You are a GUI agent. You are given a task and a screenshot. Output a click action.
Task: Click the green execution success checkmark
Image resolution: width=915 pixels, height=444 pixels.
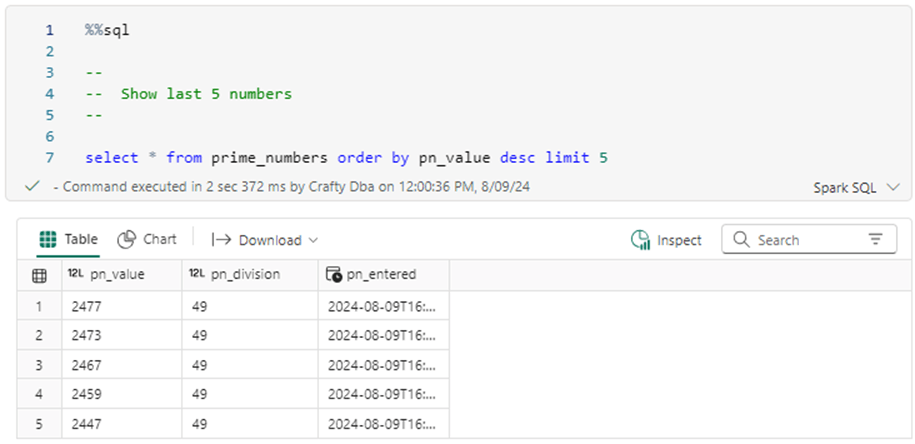33,186
